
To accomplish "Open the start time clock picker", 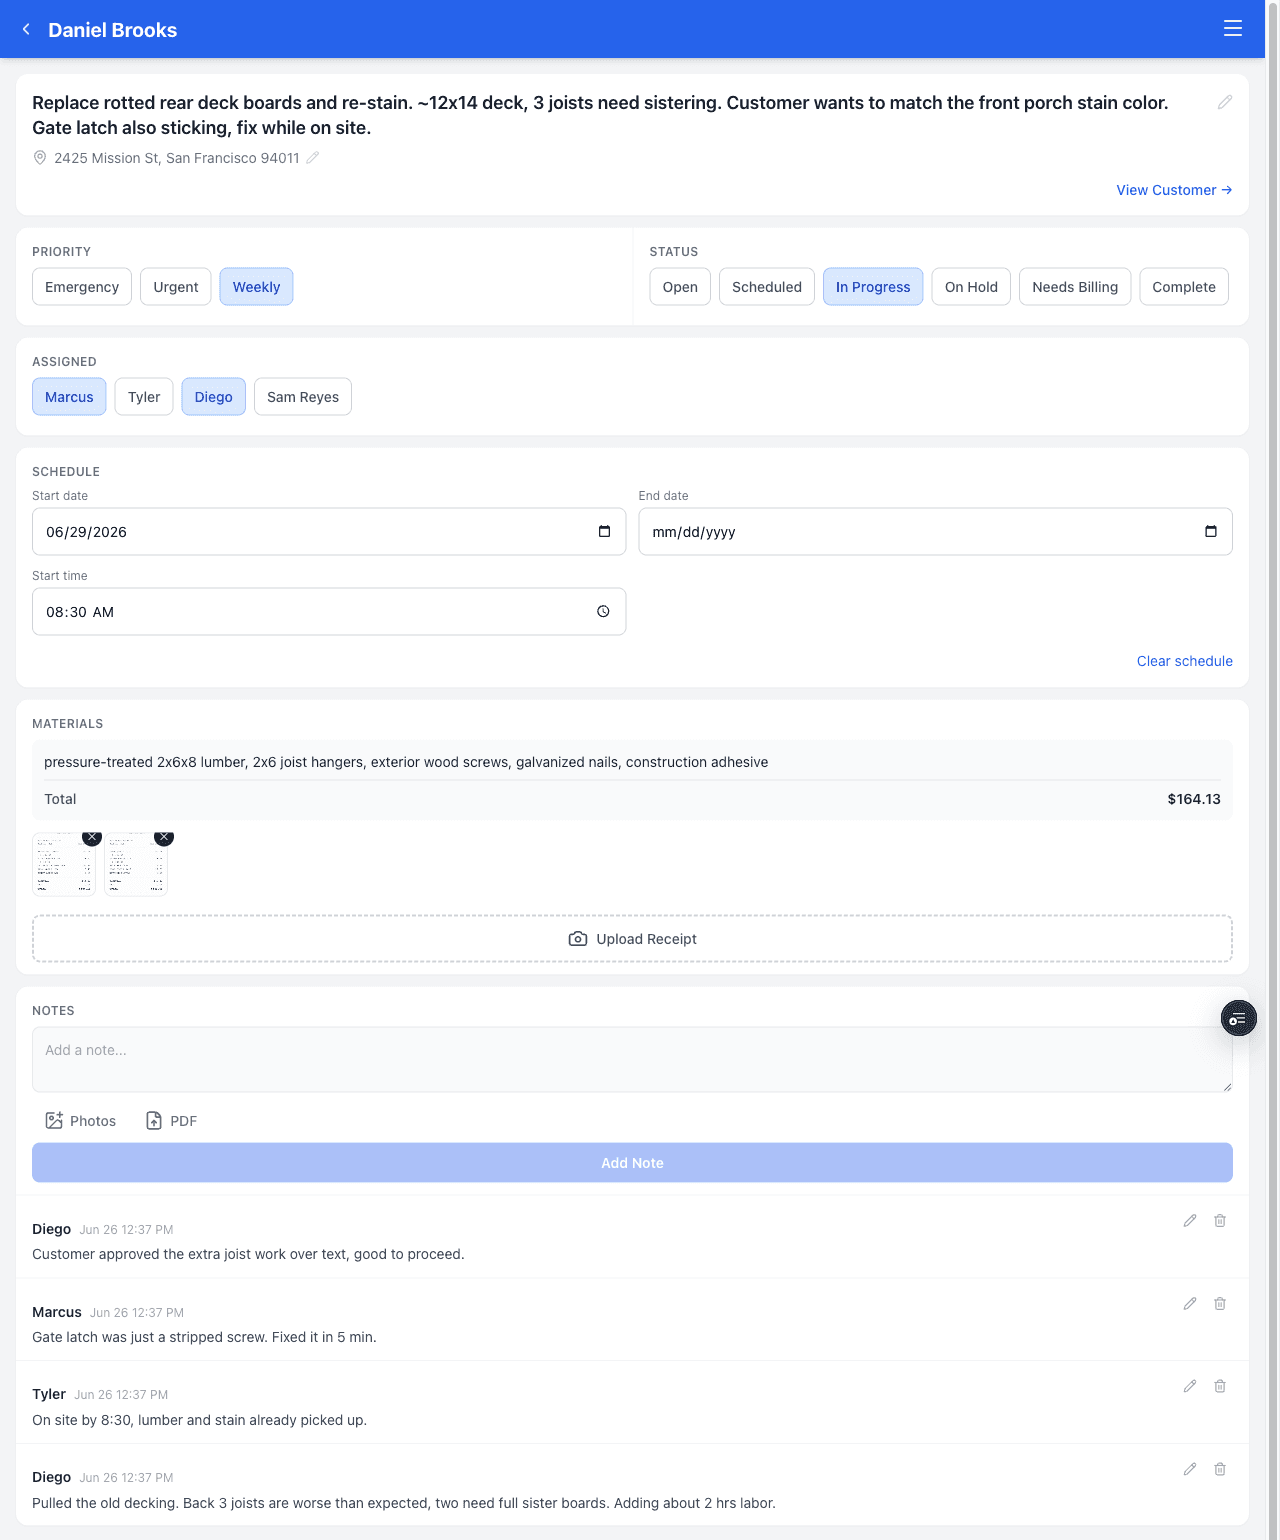I will tap(603, 611).
